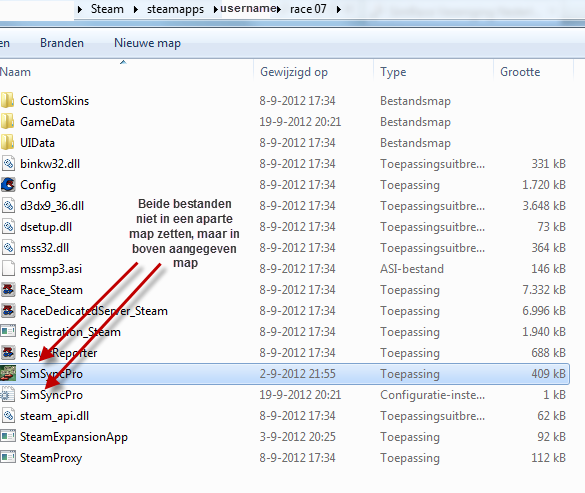Expand breadcrumb arrow after username

(279, 9)
